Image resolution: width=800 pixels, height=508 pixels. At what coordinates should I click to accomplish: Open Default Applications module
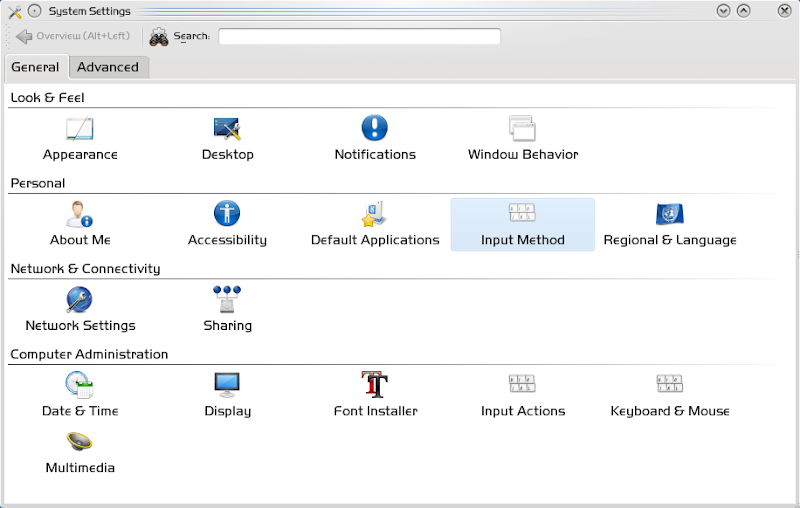375,215
